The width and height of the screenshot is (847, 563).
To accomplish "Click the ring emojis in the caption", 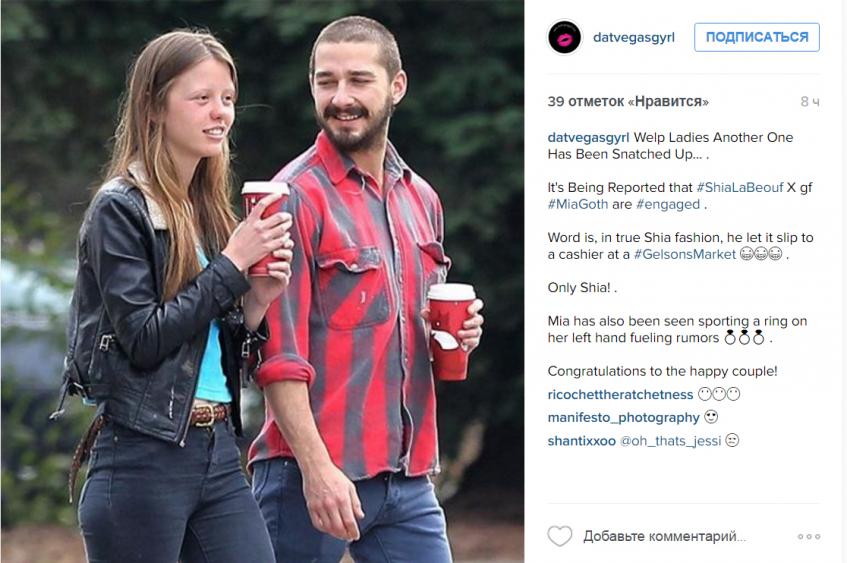I will pyautogui.click(x=744, y=338).
